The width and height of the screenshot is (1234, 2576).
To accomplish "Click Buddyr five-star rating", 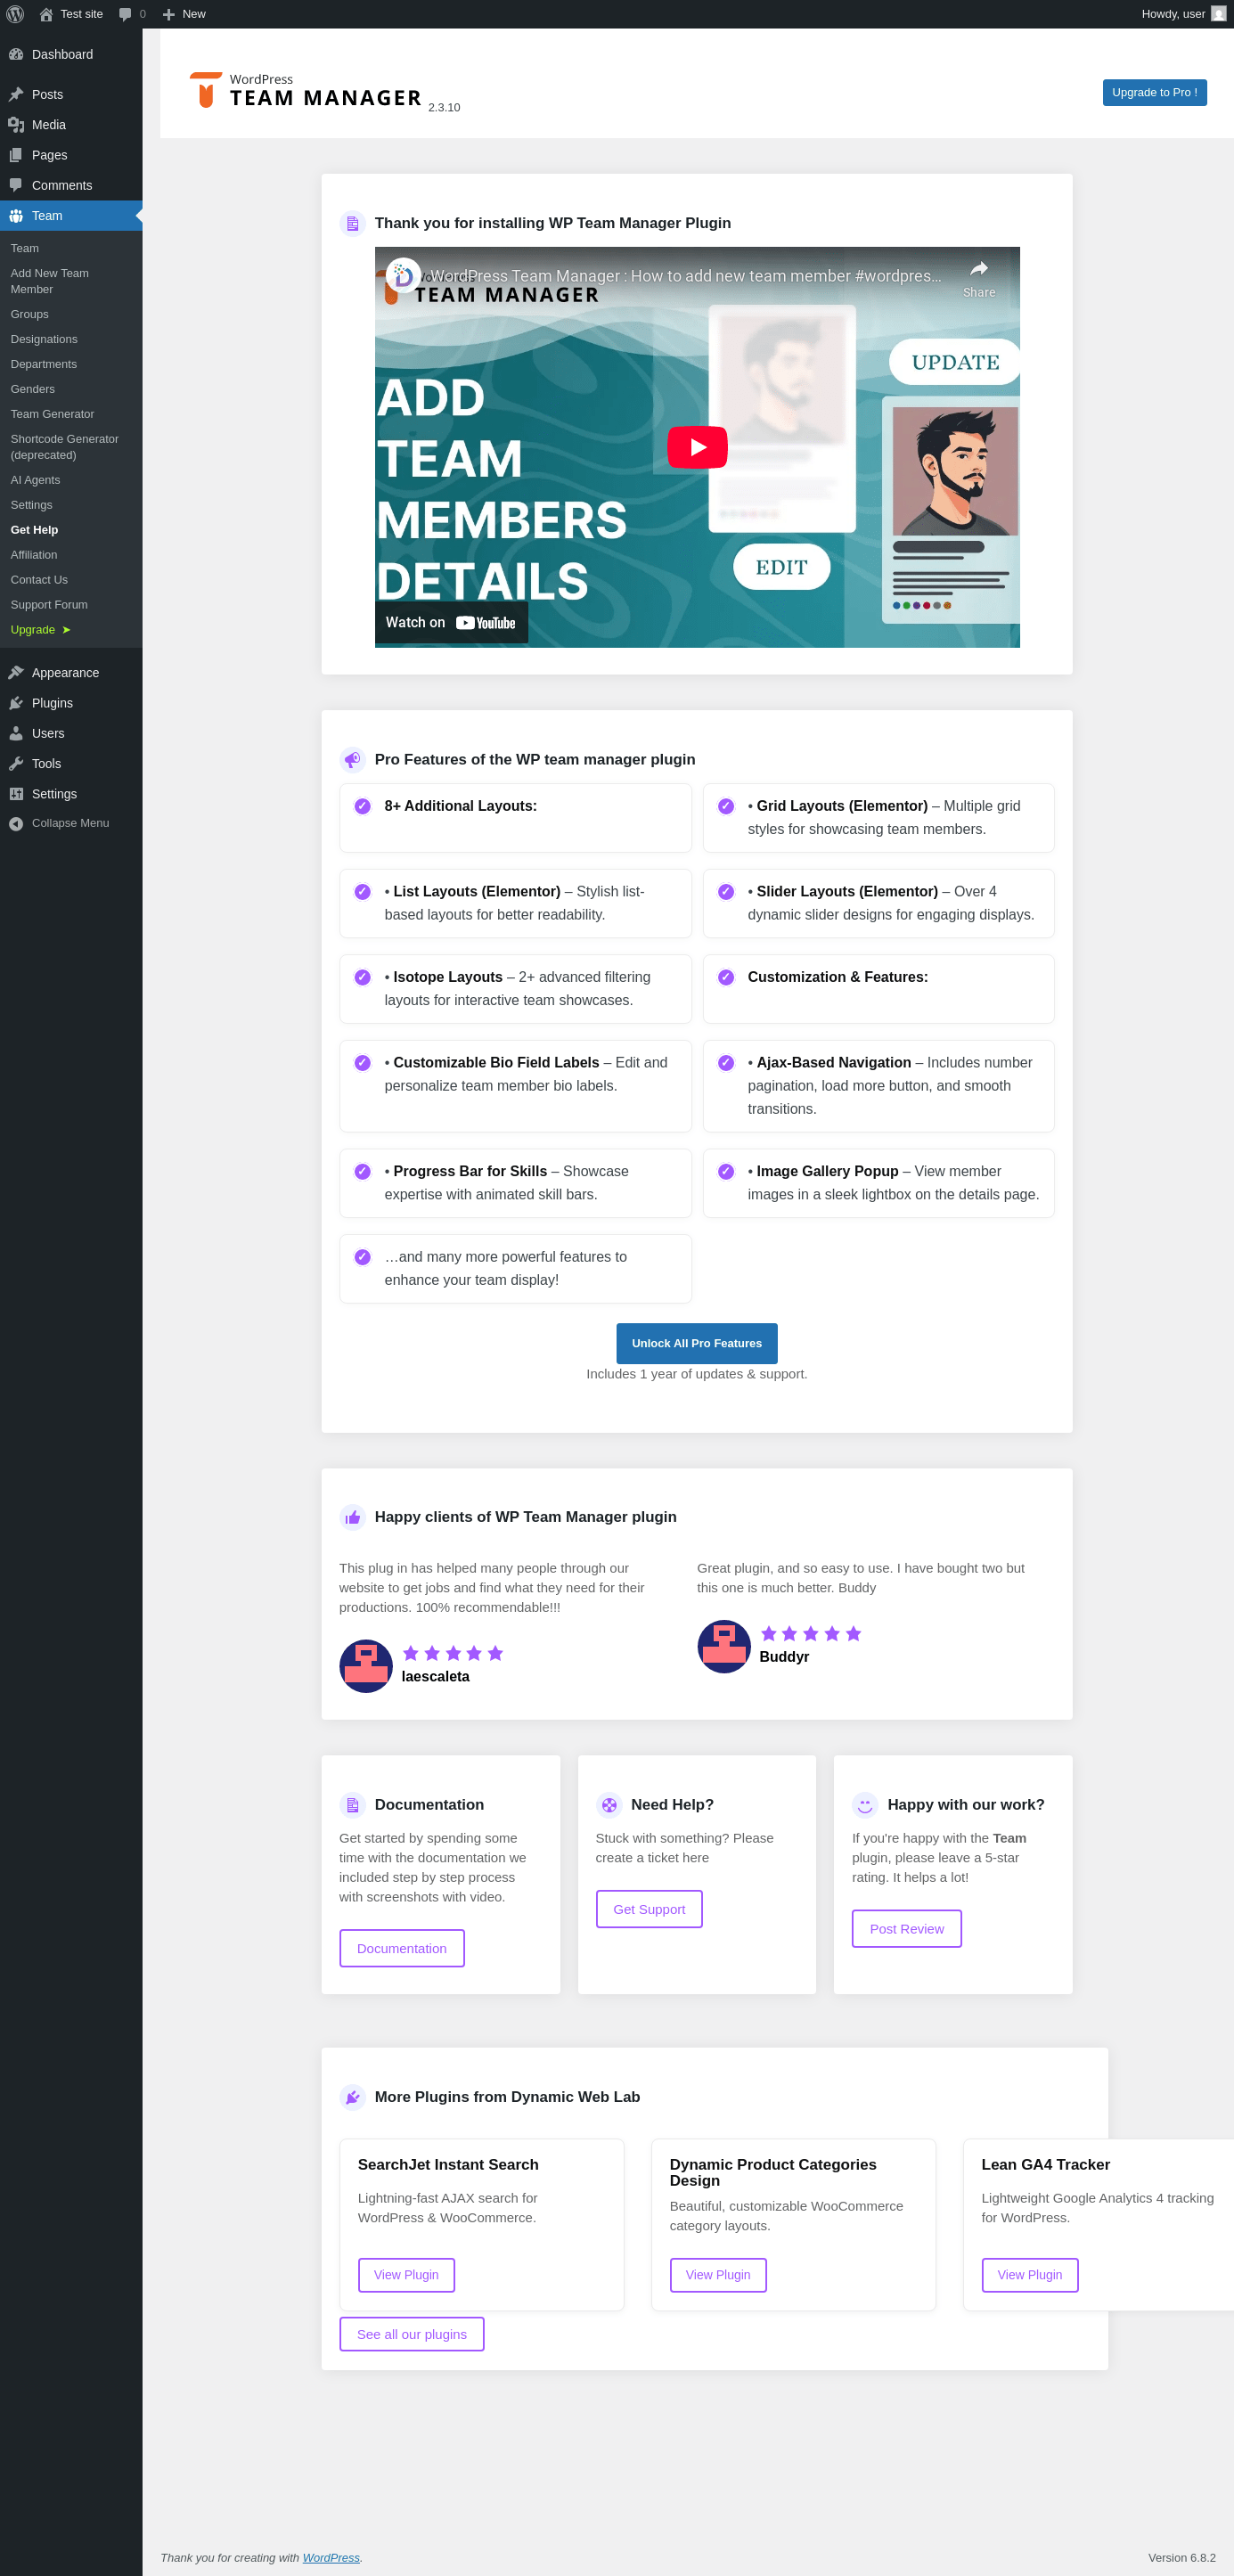I will pos(811,1633).
